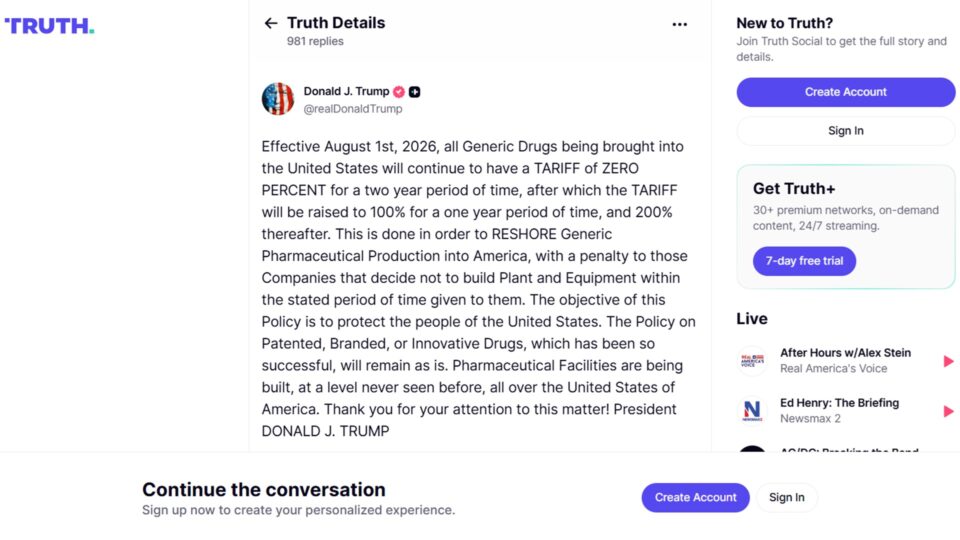Click Create Account in the bottom banner
Viewport: 960px width, 540px height.
tap(696, 497)
